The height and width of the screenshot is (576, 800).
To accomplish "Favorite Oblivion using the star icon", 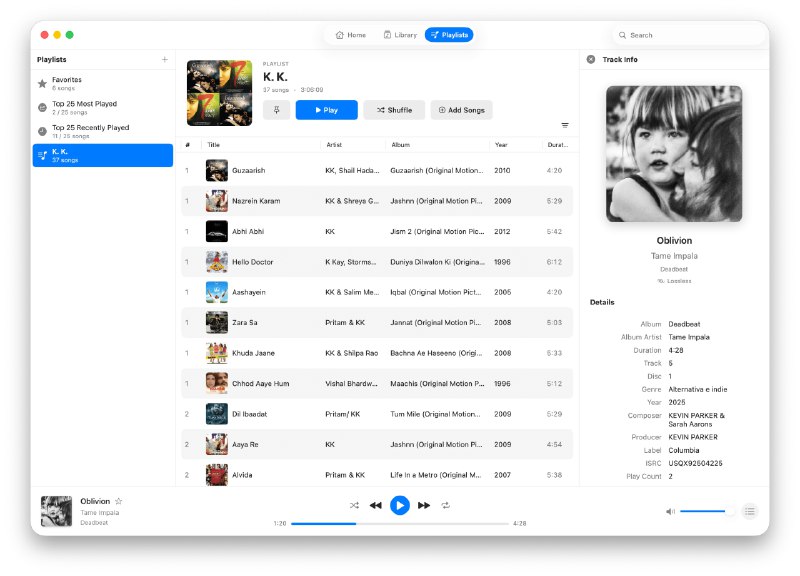I will pos(119,500).
